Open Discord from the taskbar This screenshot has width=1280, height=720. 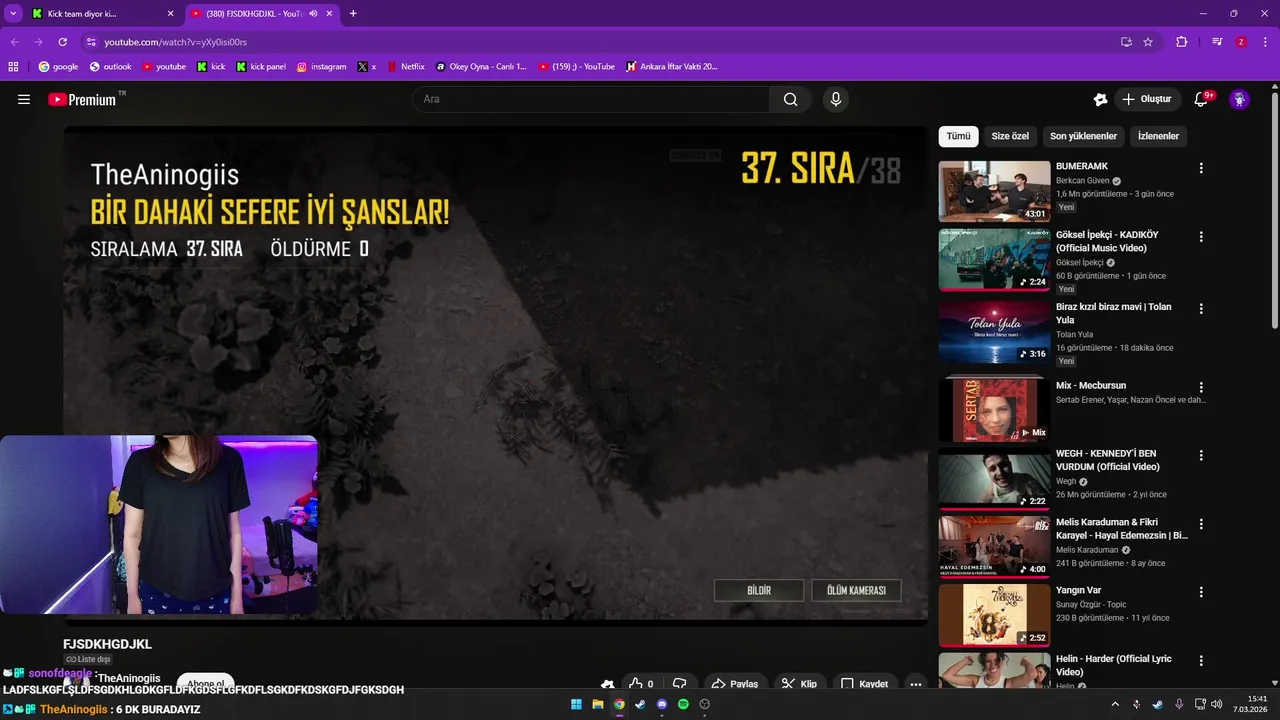[x=662, y=704]
